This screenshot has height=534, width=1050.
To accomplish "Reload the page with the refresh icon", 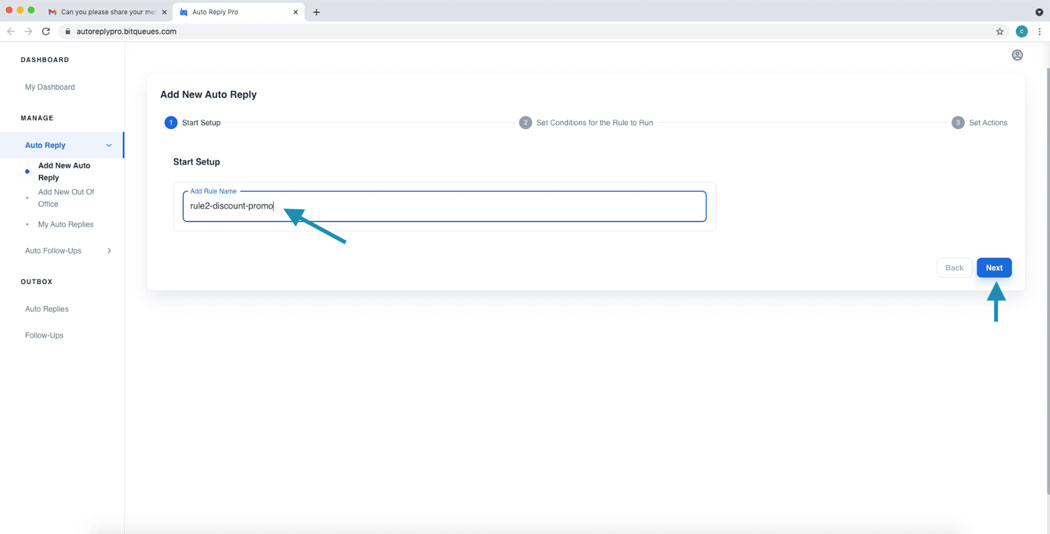I will click(x=46, y=31).
